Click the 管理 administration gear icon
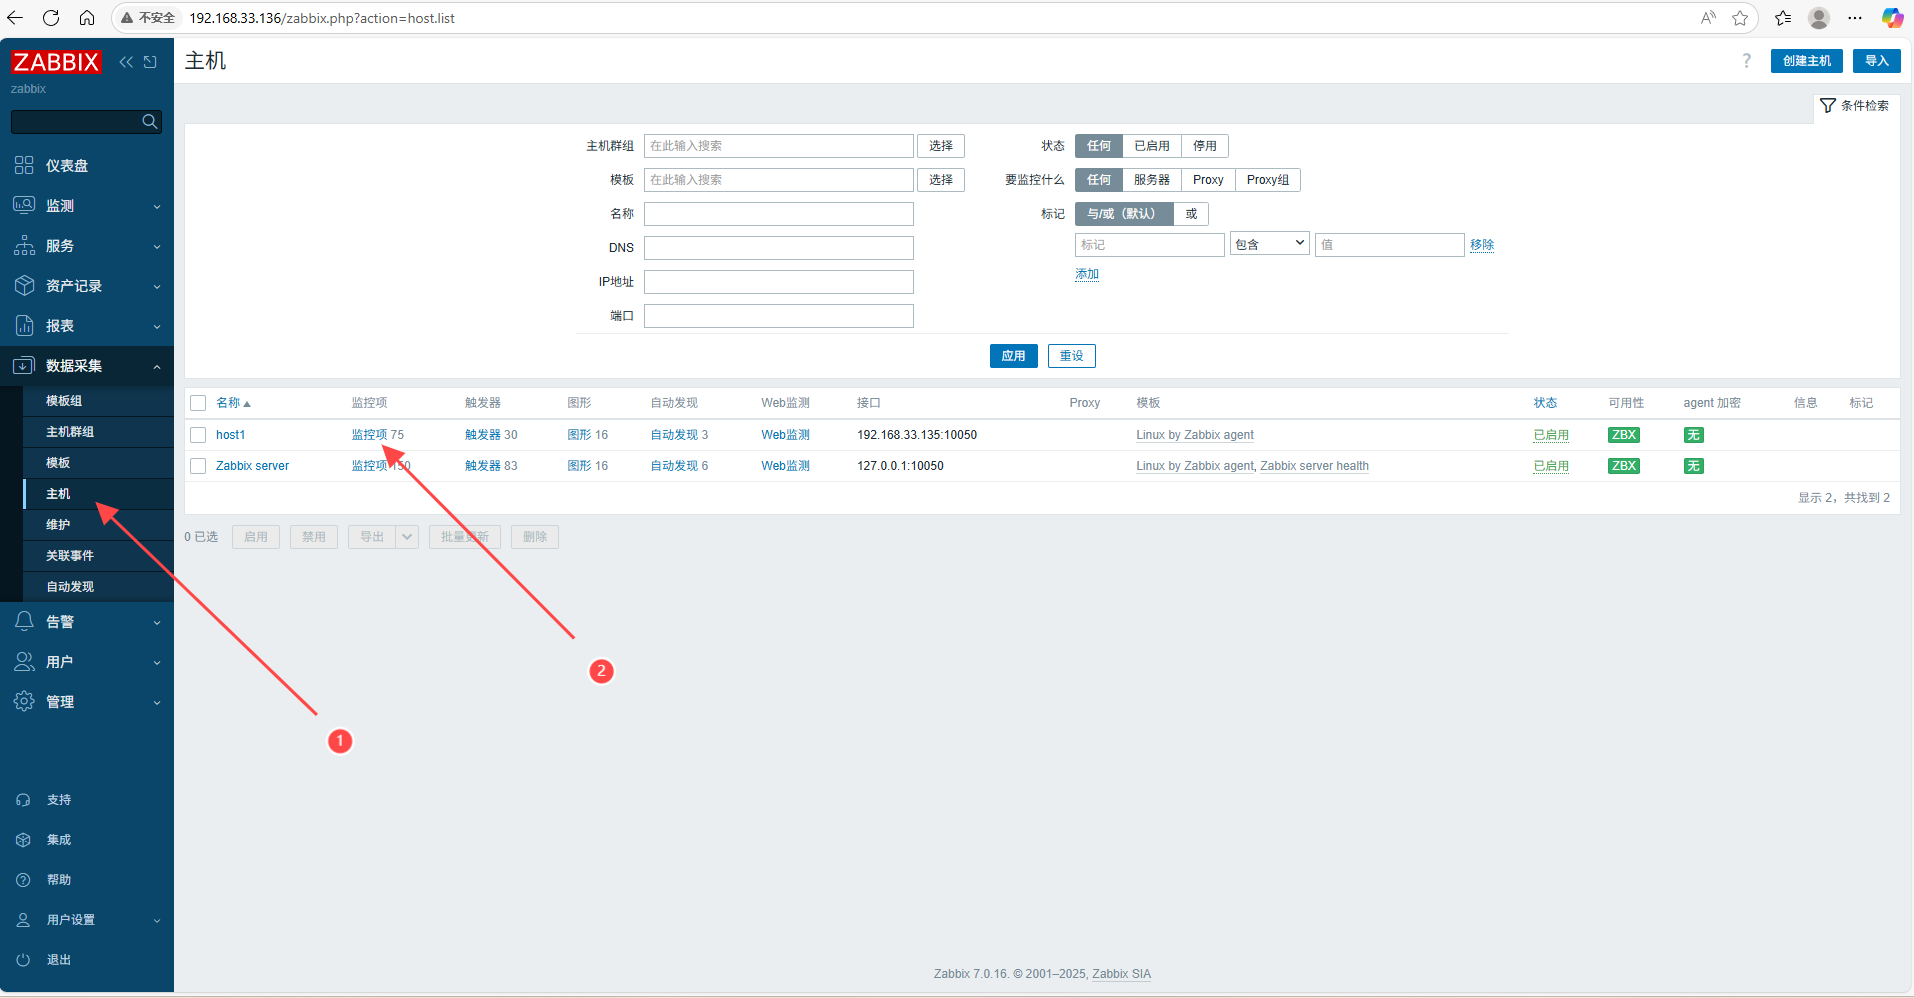This screenshot has height=998, width=1914. pyautogui.click(x=24, y=701)
